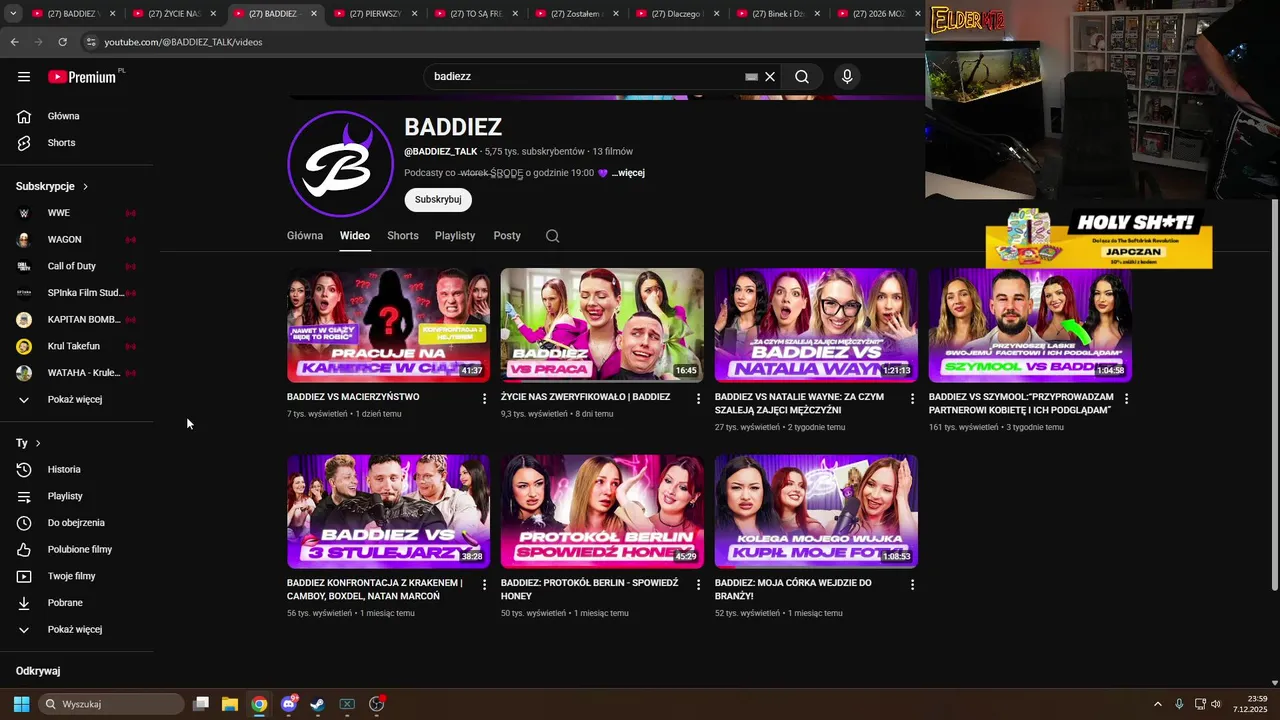
Task: Switch to the Główna channel tab
Action: [305, 236]
